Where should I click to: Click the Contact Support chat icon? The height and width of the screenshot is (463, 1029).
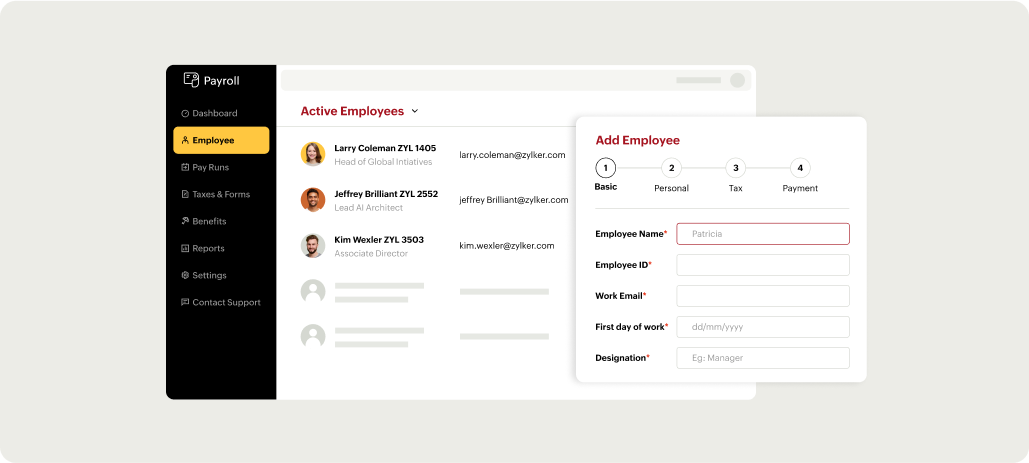pyautogui.click(x=185, y=302)
